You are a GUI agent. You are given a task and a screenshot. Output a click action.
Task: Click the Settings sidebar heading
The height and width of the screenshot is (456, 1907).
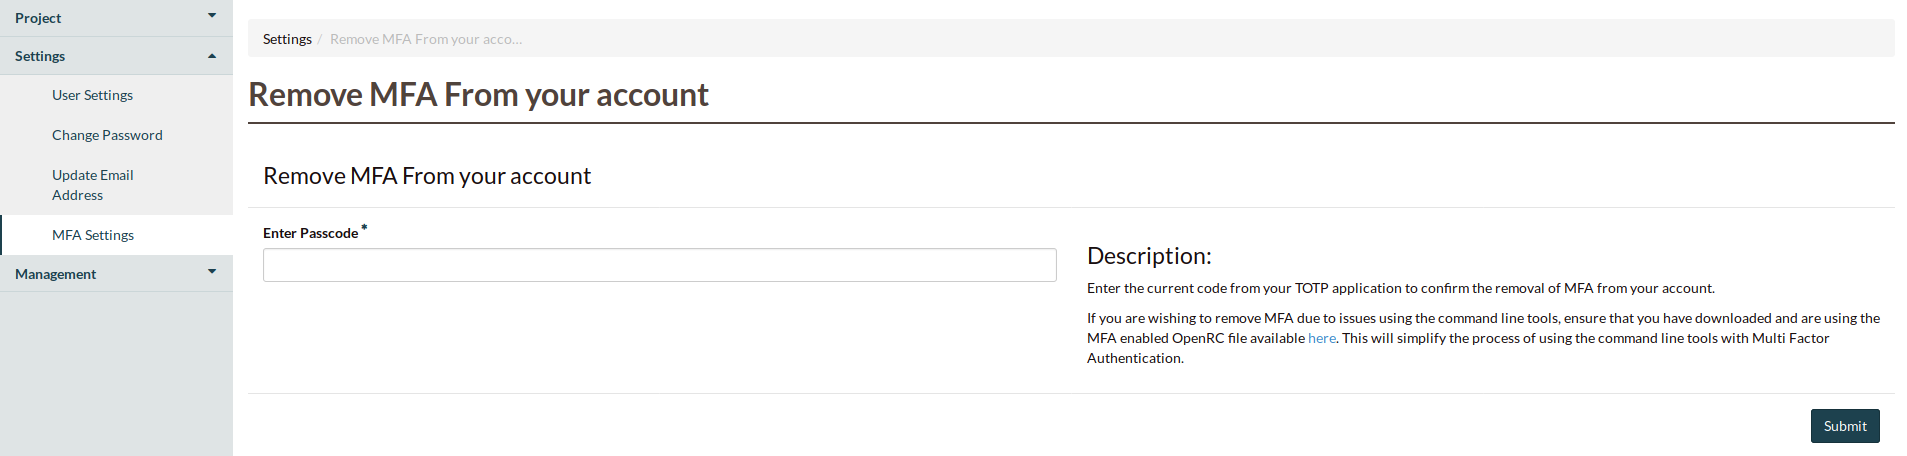pyautogui.click(x=116, y=56)
